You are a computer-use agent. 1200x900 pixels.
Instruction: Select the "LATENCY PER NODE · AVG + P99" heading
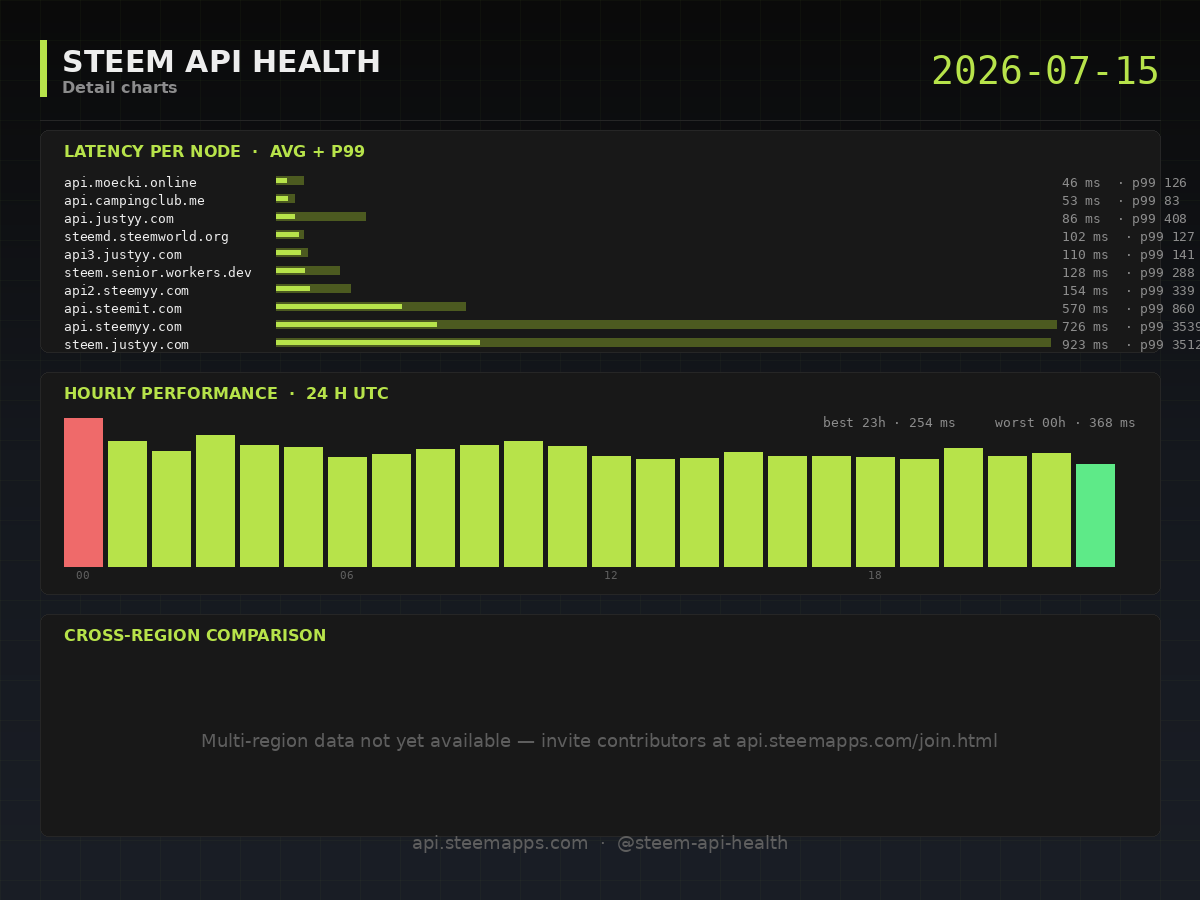point(214,152)
